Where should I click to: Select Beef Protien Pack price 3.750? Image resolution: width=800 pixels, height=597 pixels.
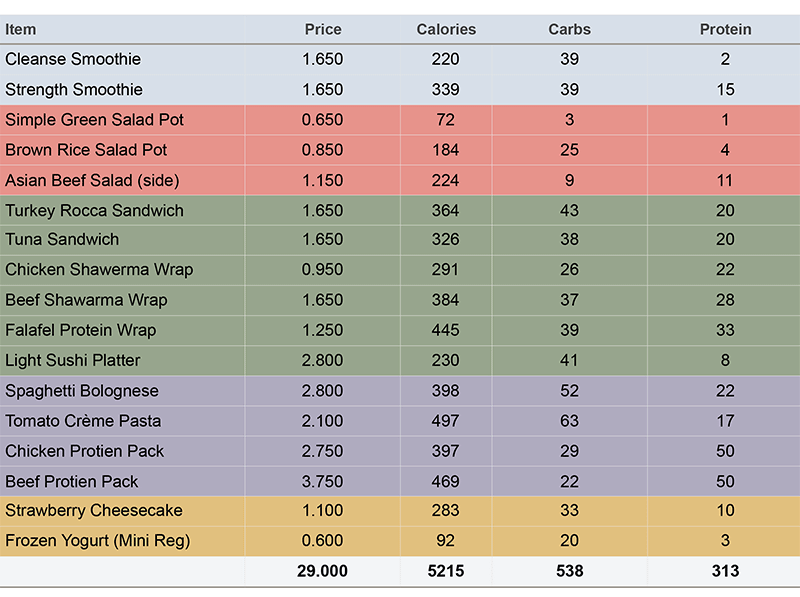click(322, 482)
